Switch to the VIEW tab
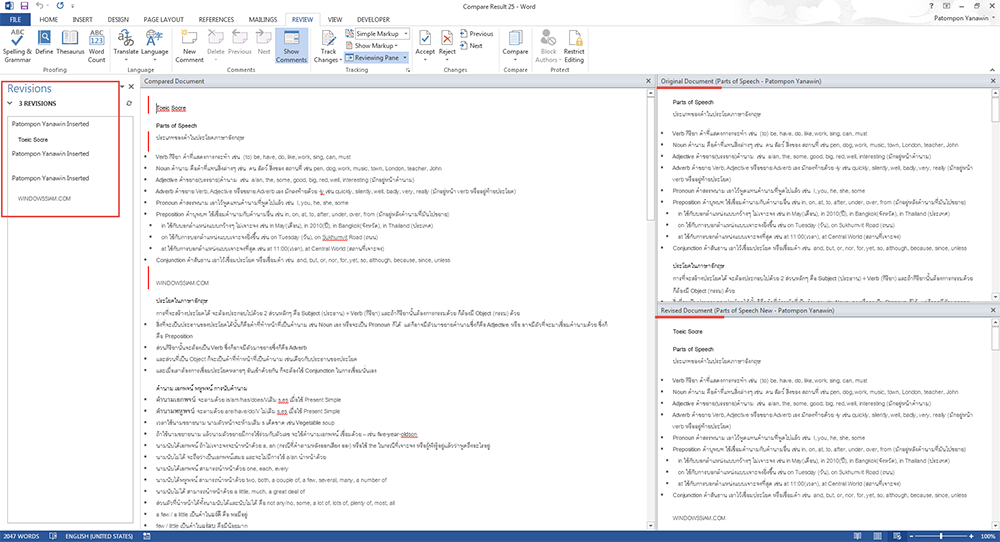 [x=335, y=19]
